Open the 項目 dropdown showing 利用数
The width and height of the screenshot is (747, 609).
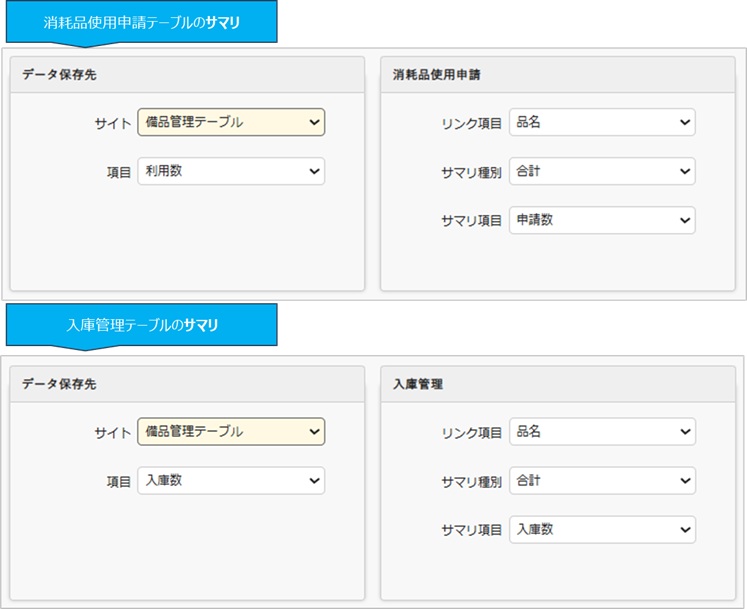coord(231,171)
